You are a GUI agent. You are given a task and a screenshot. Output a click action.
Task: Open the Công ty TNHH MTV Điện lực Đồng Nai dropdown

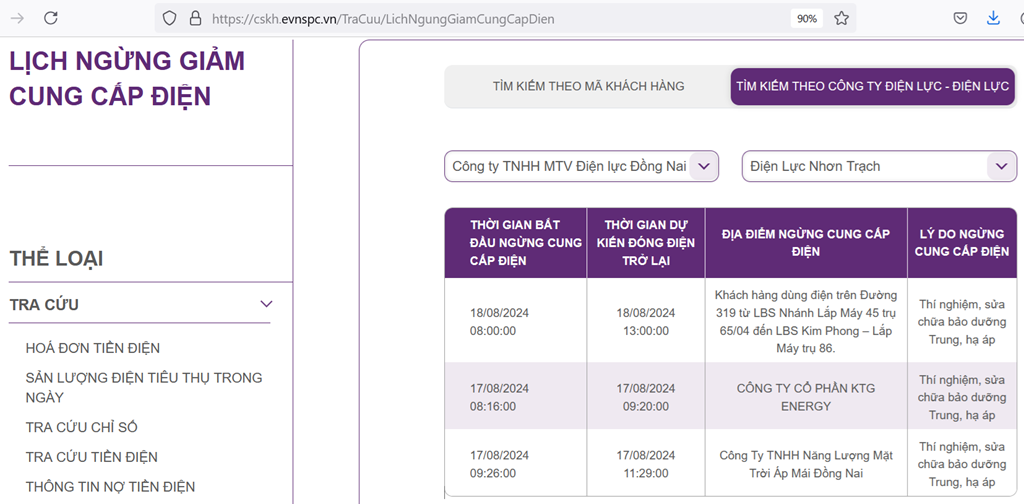581,166
